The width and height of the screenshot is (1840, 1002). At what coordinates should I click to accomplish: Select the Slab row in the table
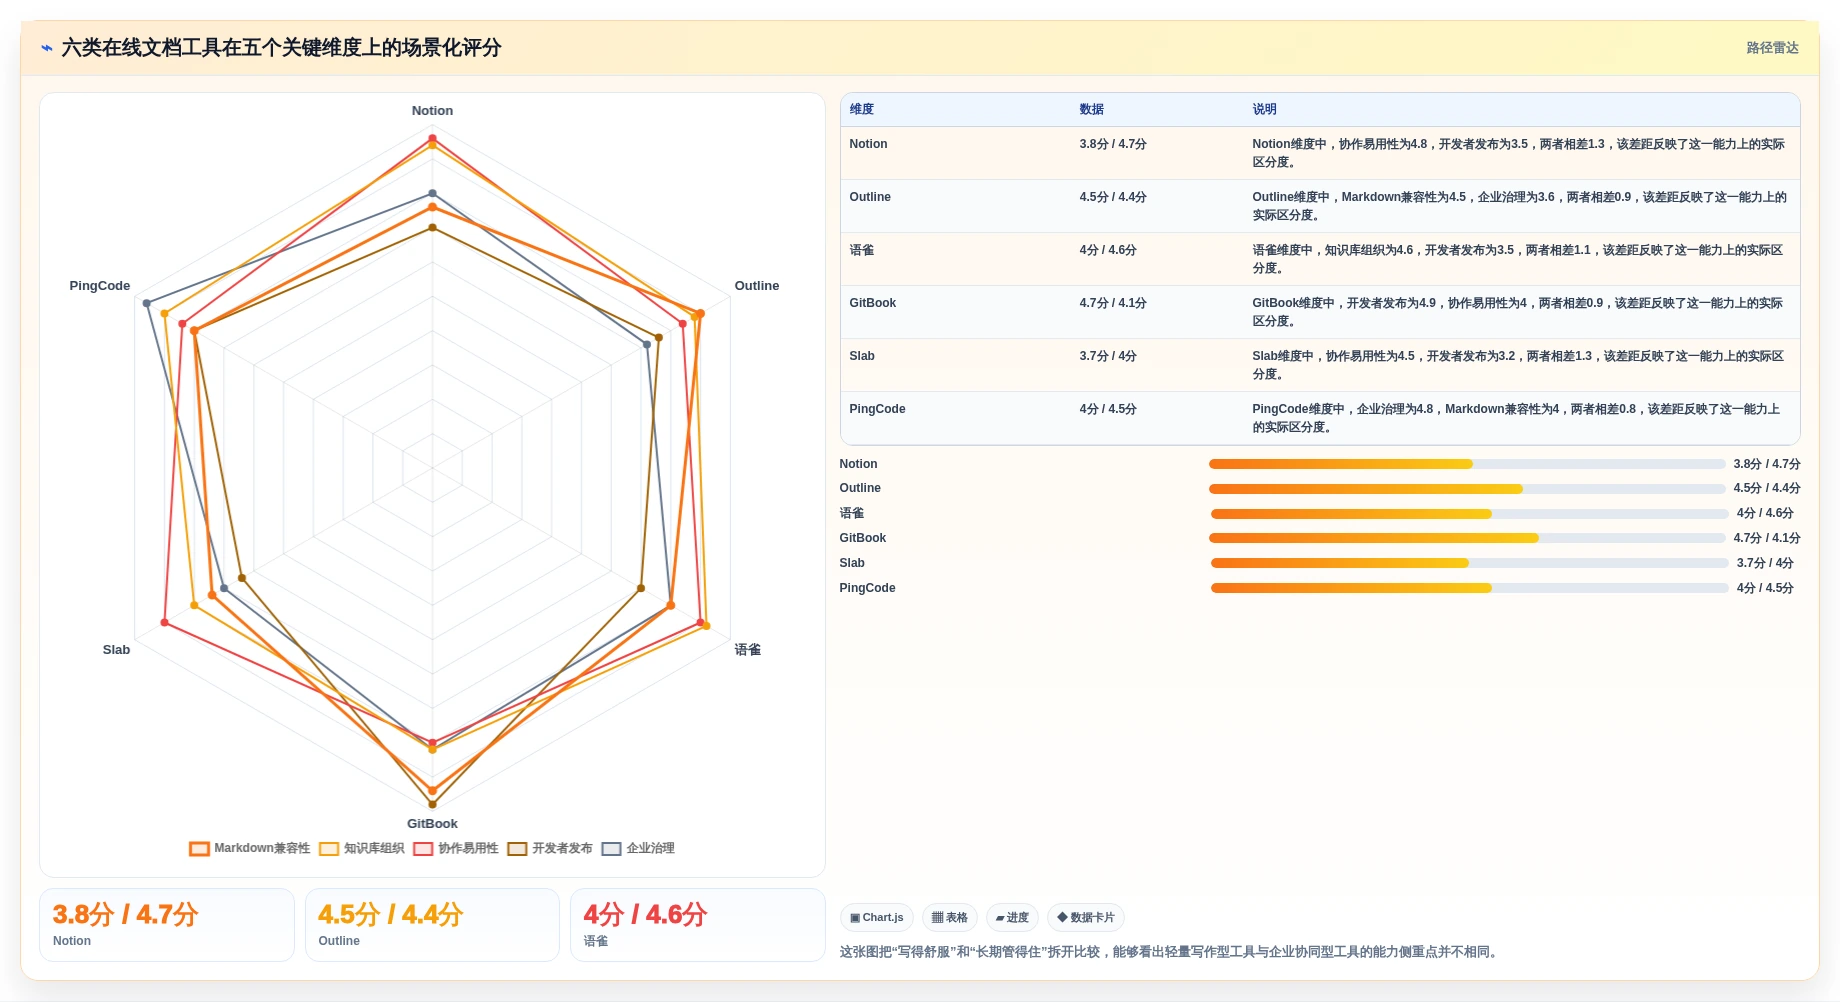pyautogui.click(x=1320, y=365)
